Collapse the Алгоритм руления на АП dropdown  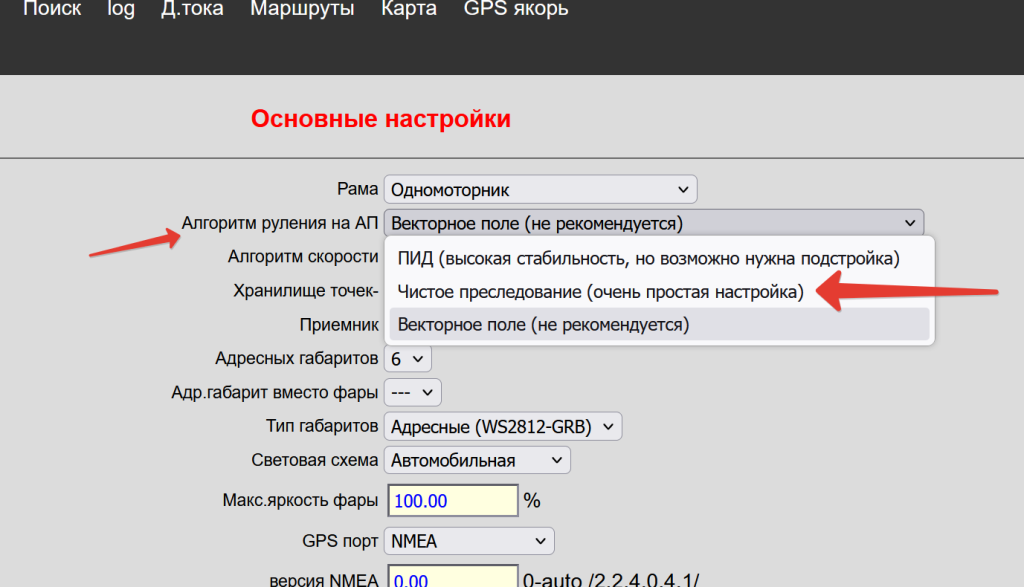click(654, 223)
